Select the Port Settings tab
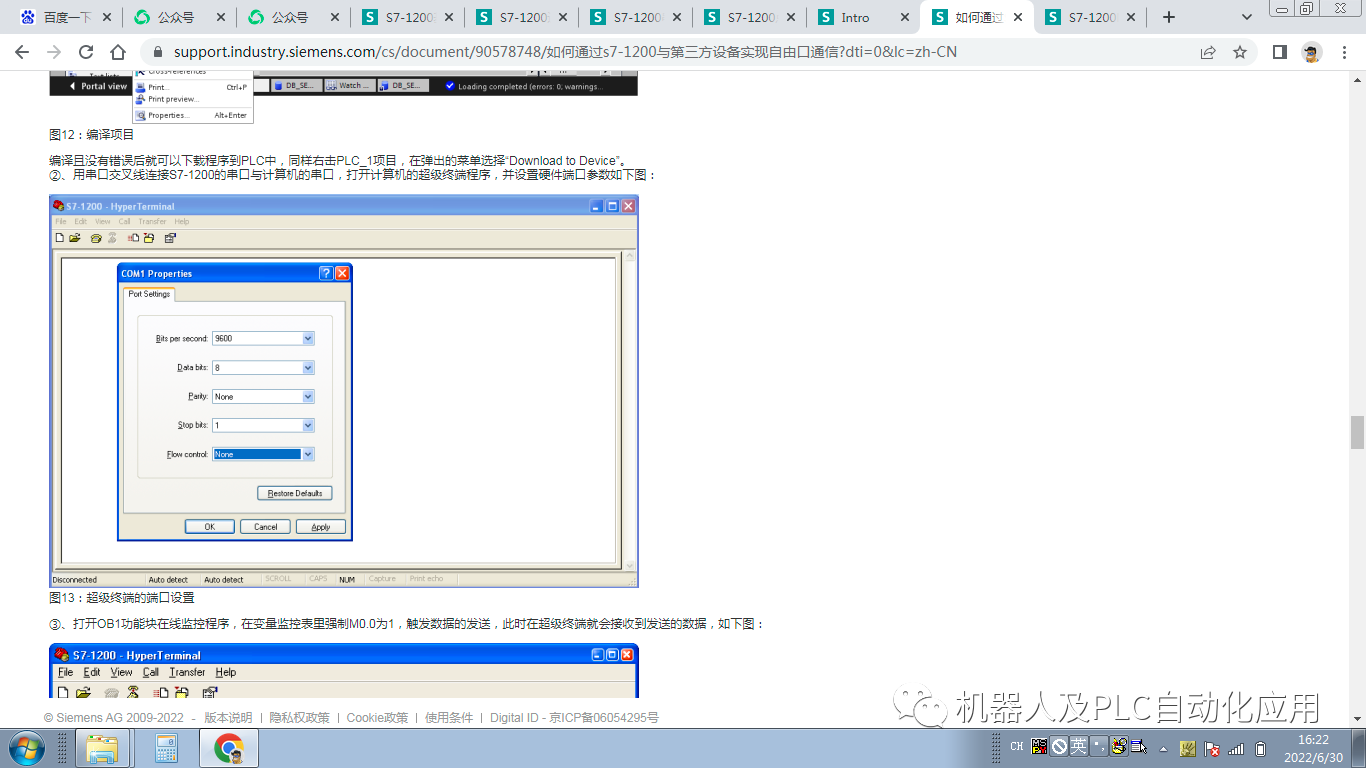The width and height of the screenshot is (1366, 768). [x=149, y=294]
